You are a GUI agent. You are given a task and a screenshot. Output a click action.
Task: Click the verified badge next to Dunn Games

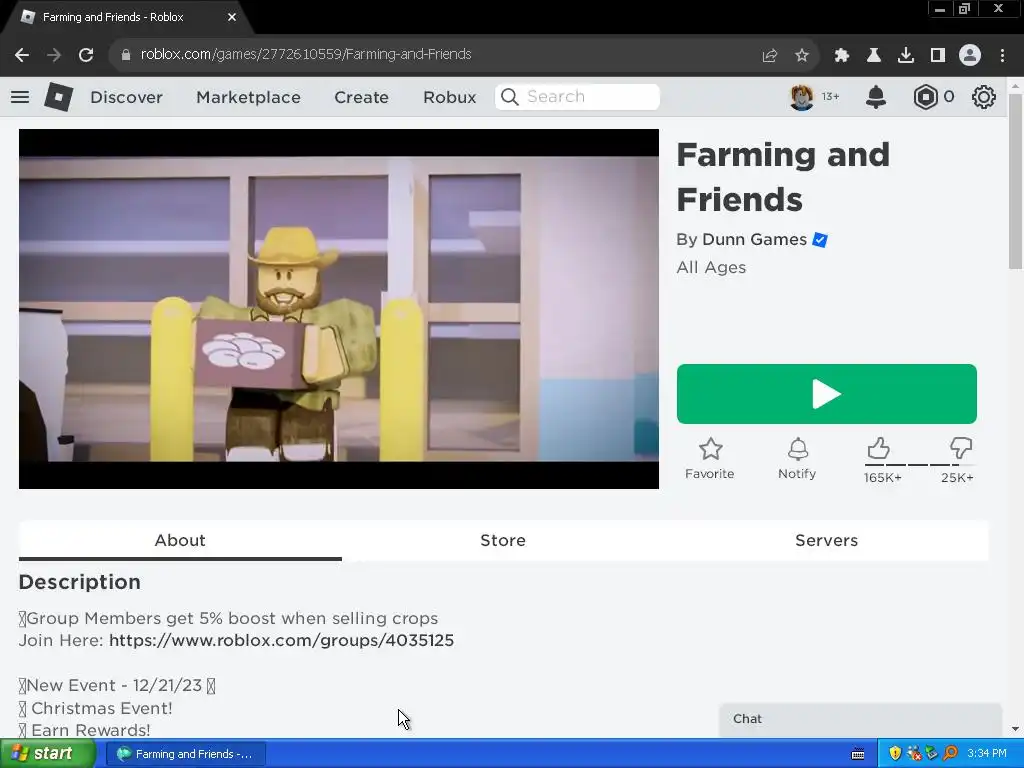pyautogui.click(x=820, y=240)
